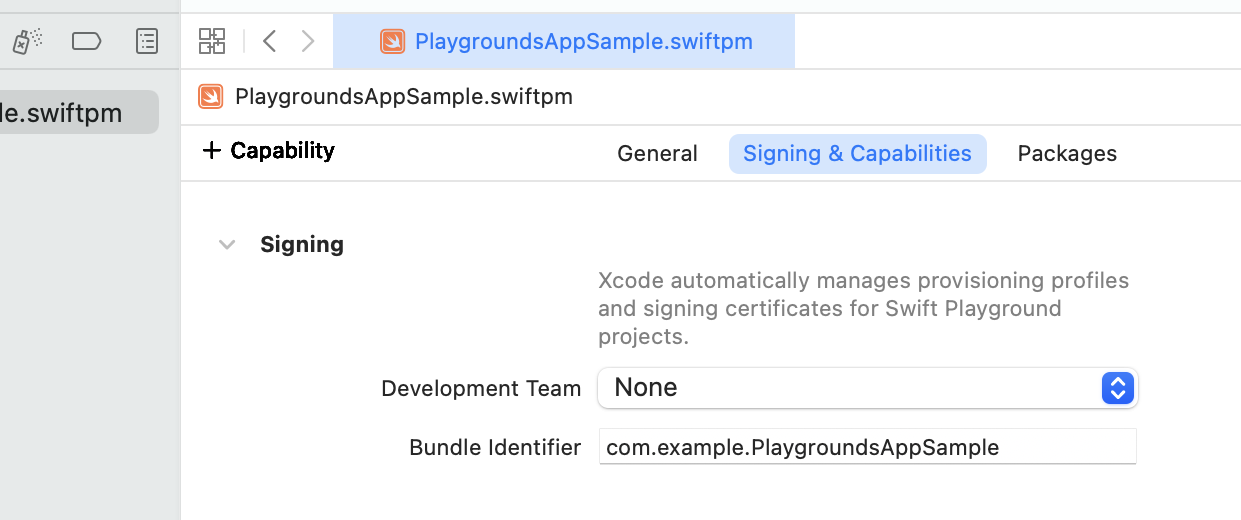Viewport: 1241px width, 520px height.
Task: Select the PlaygroundsAppSample.swiftpm editor tab title
Action: (583, 41)
